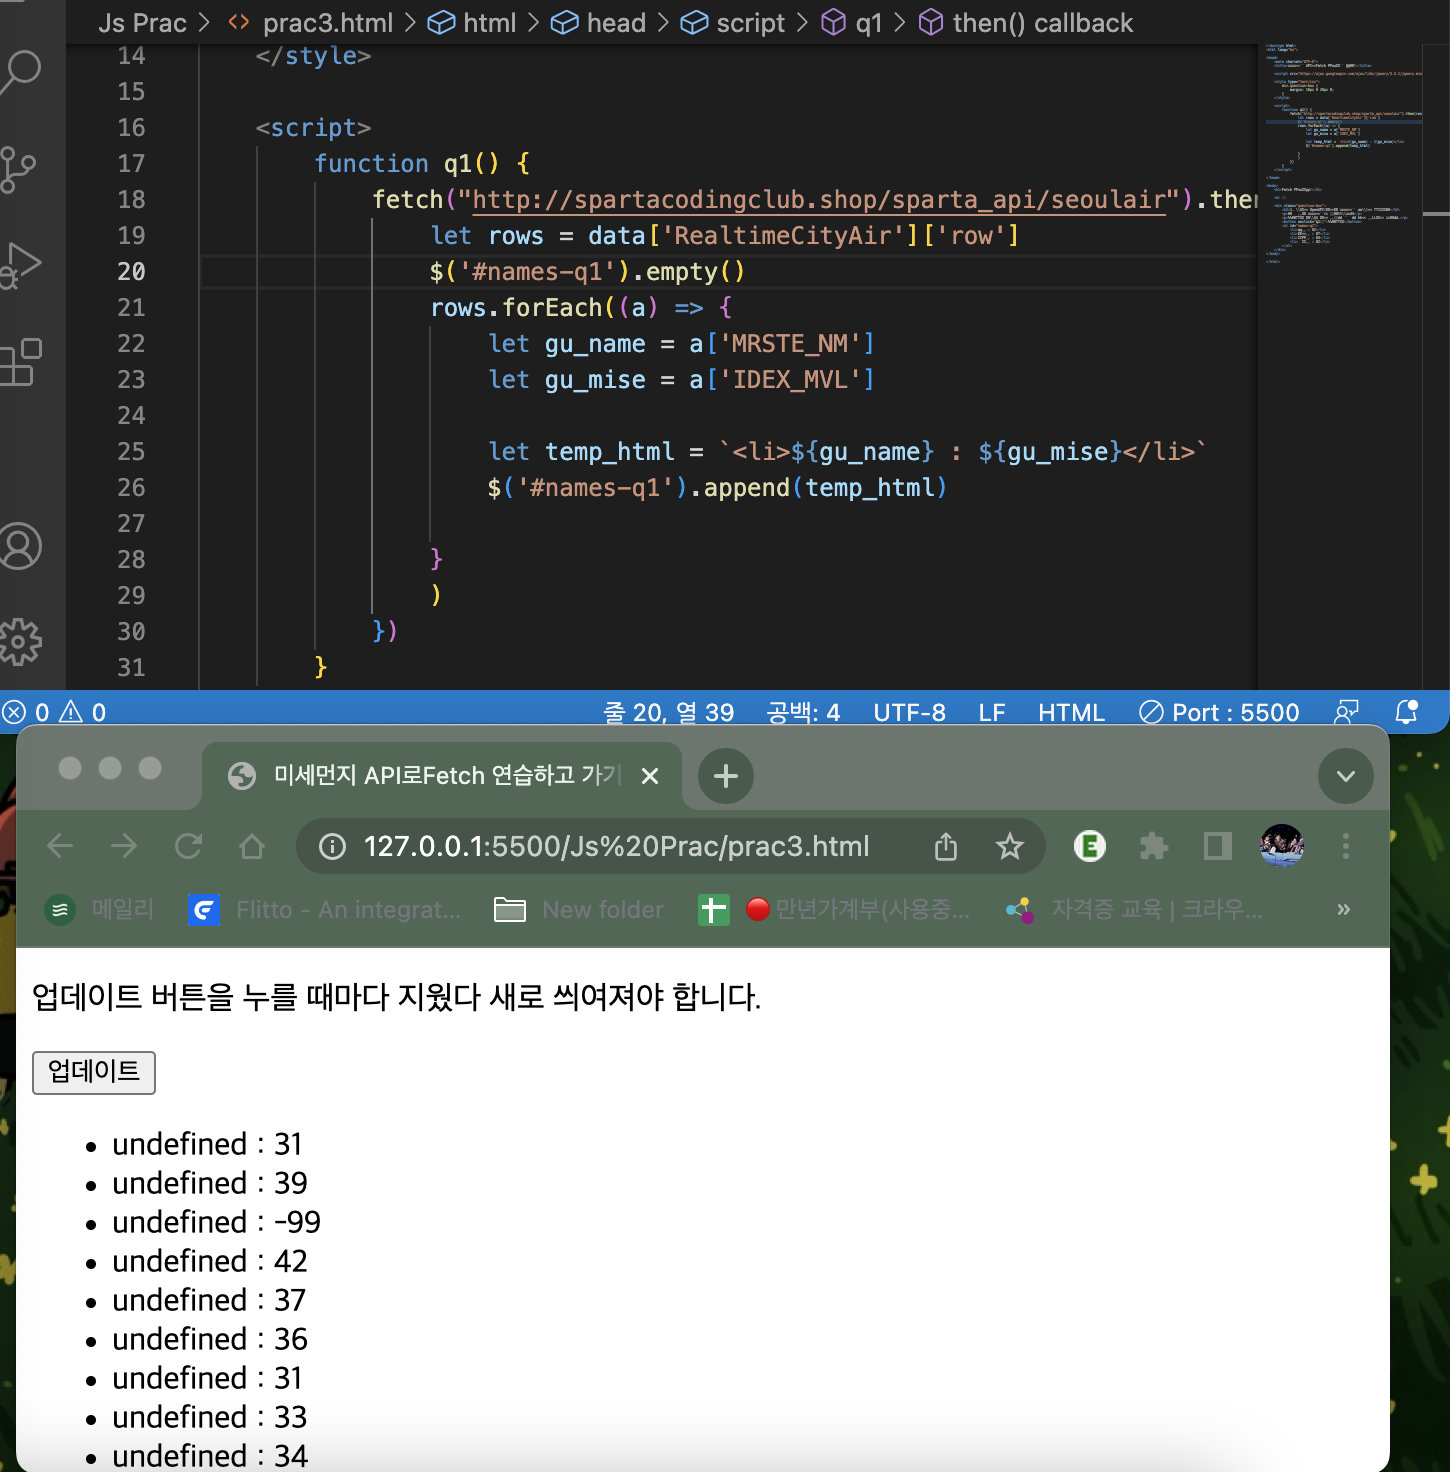Click line number 20 in the gutter

click(x=131, y=271)
